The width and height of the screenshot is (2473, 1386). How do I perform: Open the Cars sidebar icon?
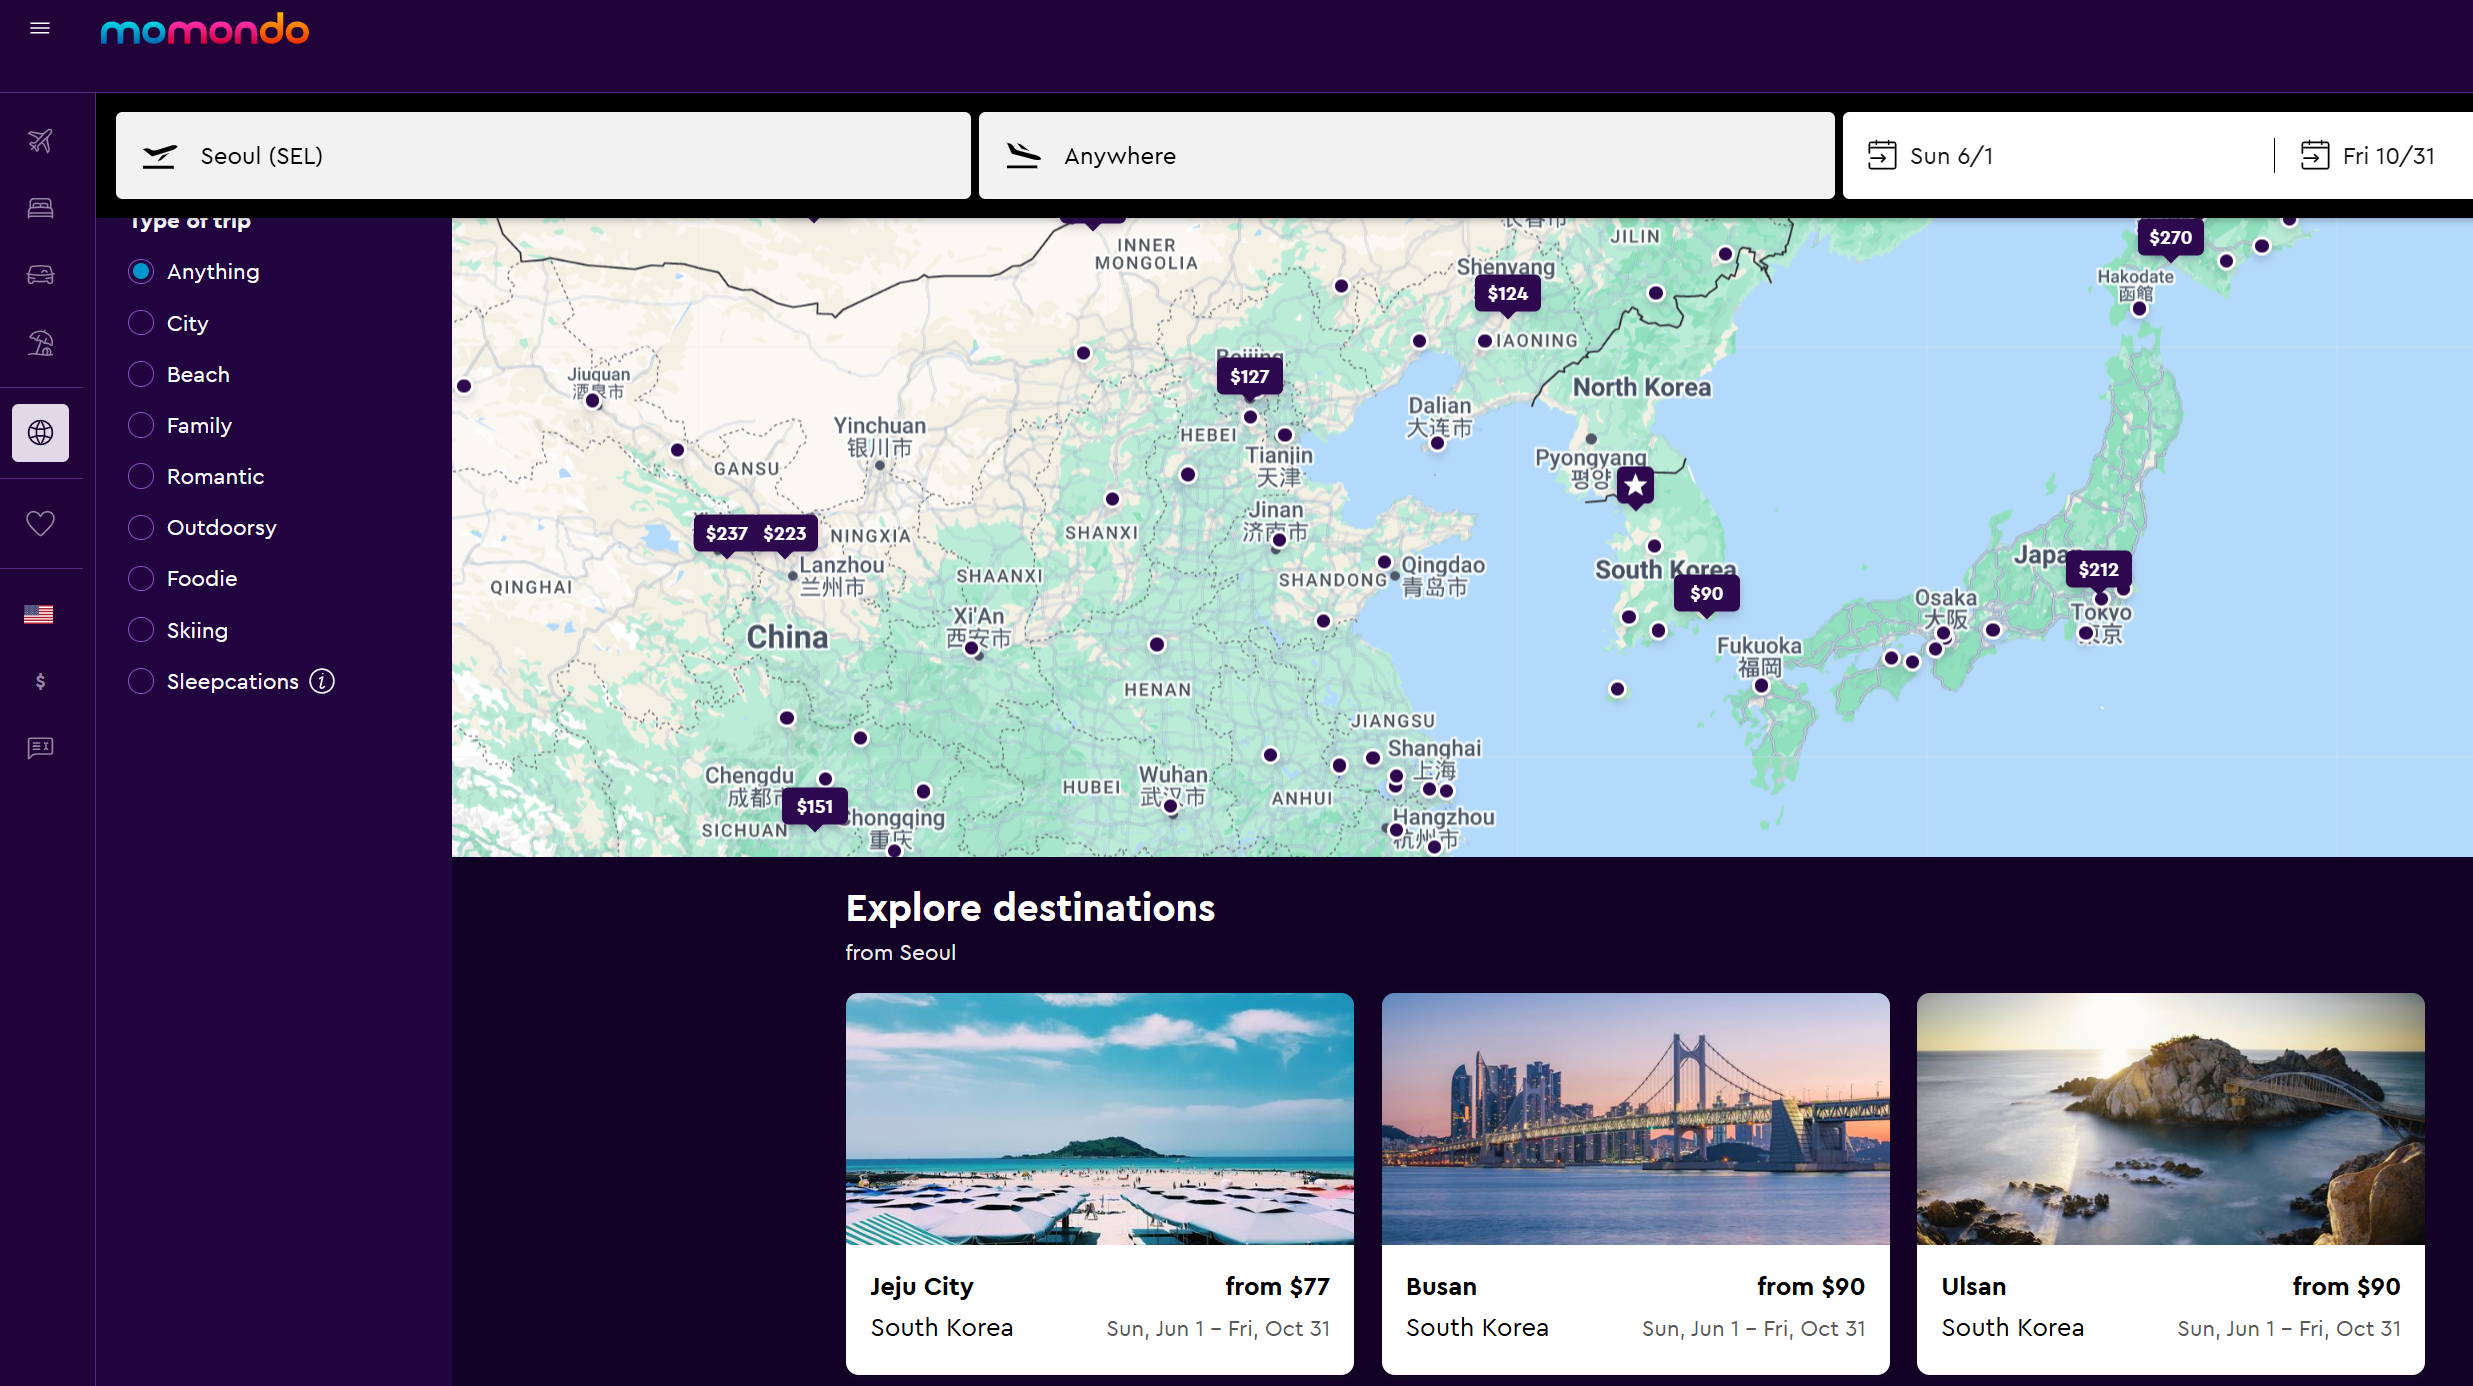click(x=40, y=274)
